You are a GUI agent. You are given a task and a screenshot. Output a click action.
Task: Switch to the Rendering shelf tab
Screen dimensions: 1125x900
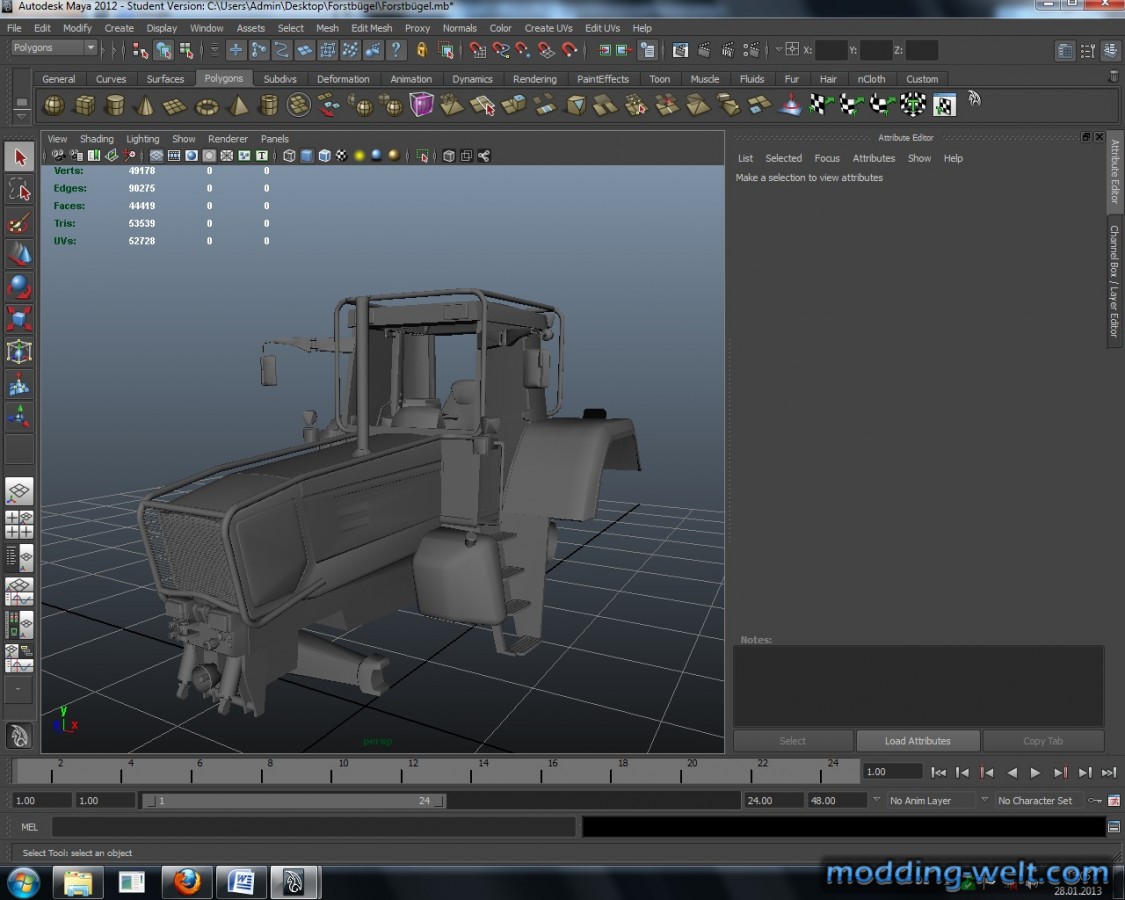tap(535, 79)
